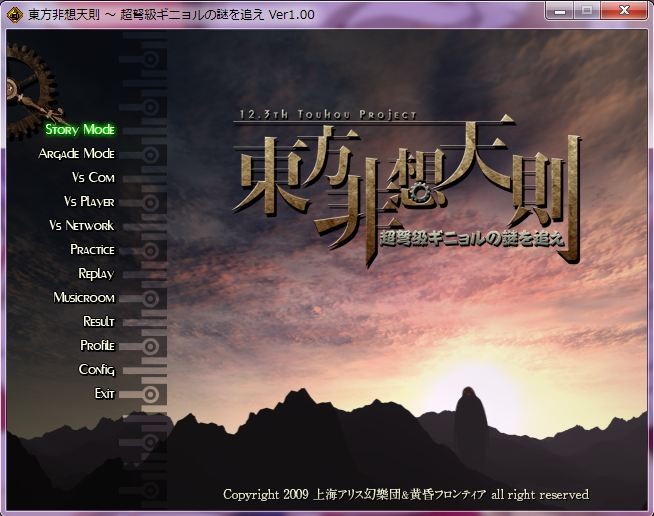
Task: Open the Profile option
Action: (x=98, y=345)
